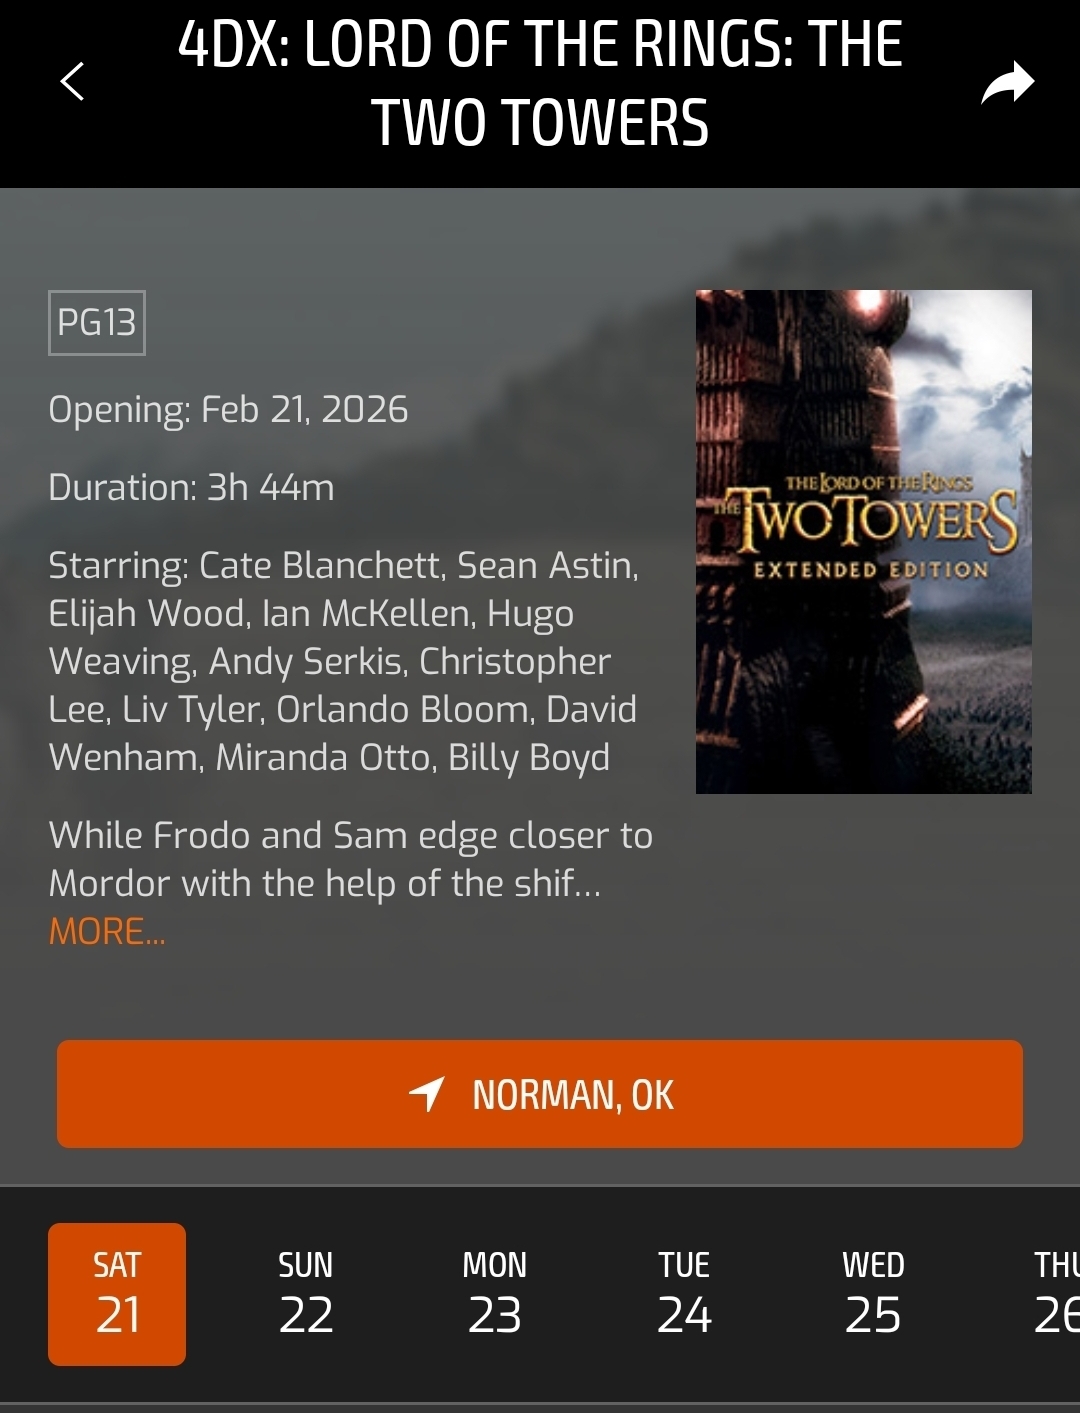This screenshot has width=1080, height=1413.
Task: Tap the share arrow icon
Action: pyautogui.click(x=1007, y=82)
